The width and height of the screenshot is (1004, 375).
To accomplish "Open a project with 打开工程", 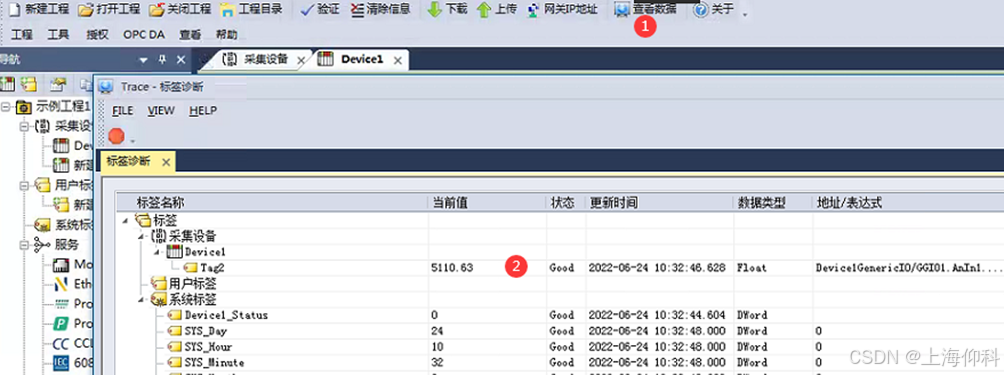I will (x=109, y=10).
